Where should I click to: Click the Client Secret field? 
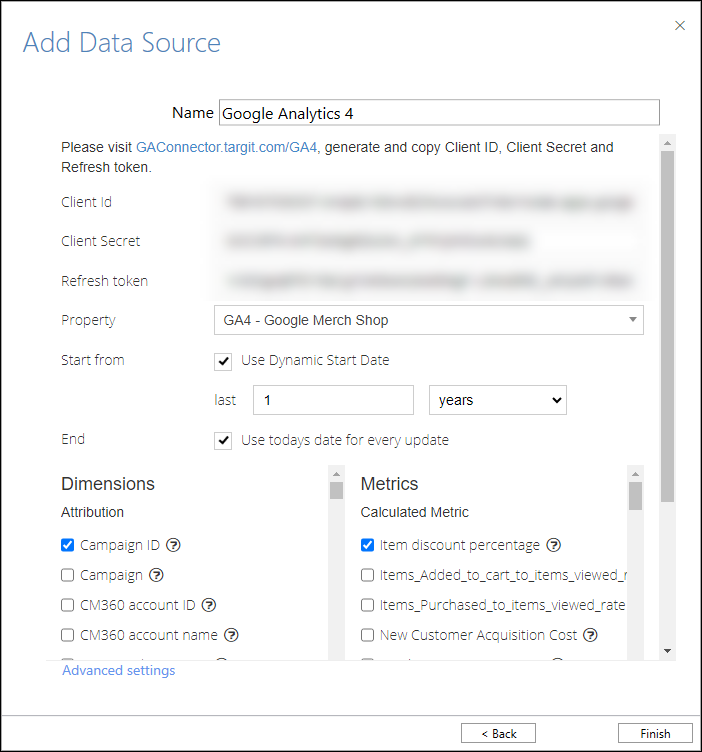429,241
